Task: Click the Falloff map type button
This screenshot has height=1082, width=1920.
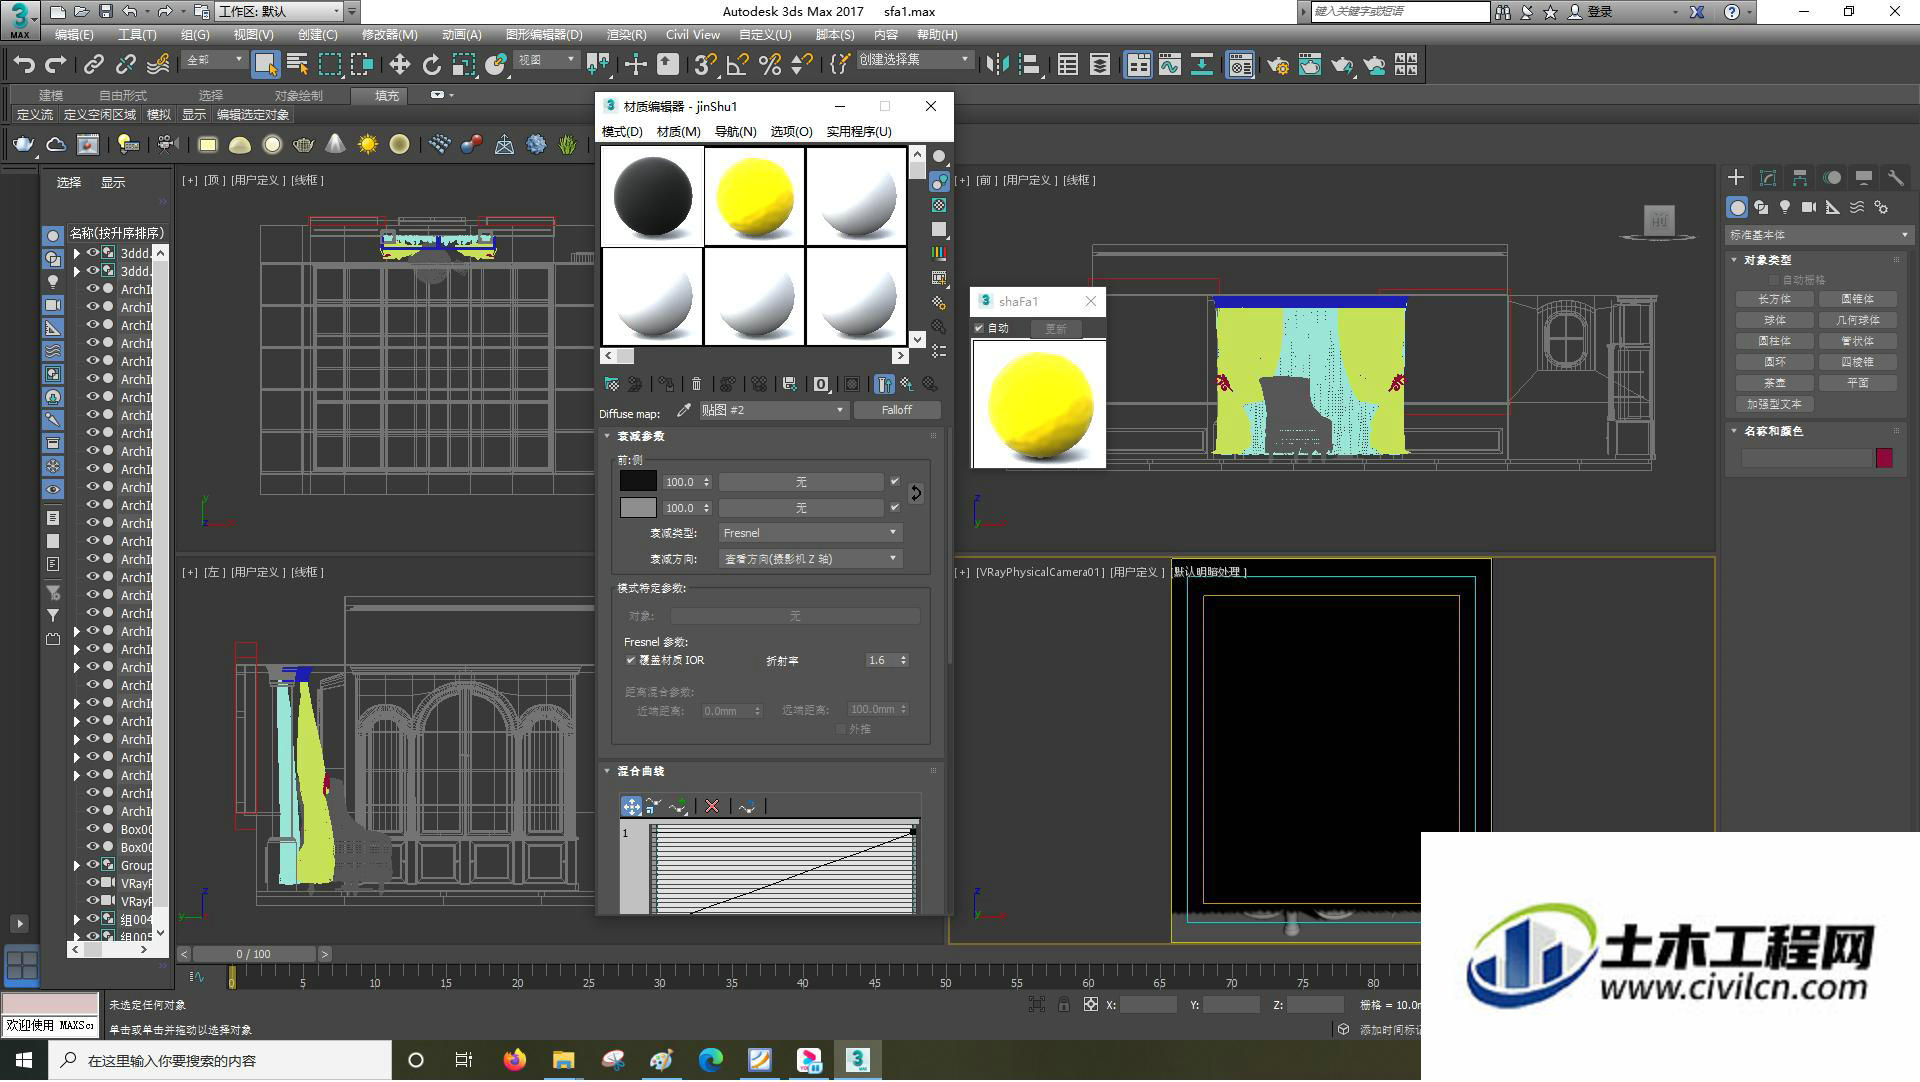Action: (x=897, y=410)
